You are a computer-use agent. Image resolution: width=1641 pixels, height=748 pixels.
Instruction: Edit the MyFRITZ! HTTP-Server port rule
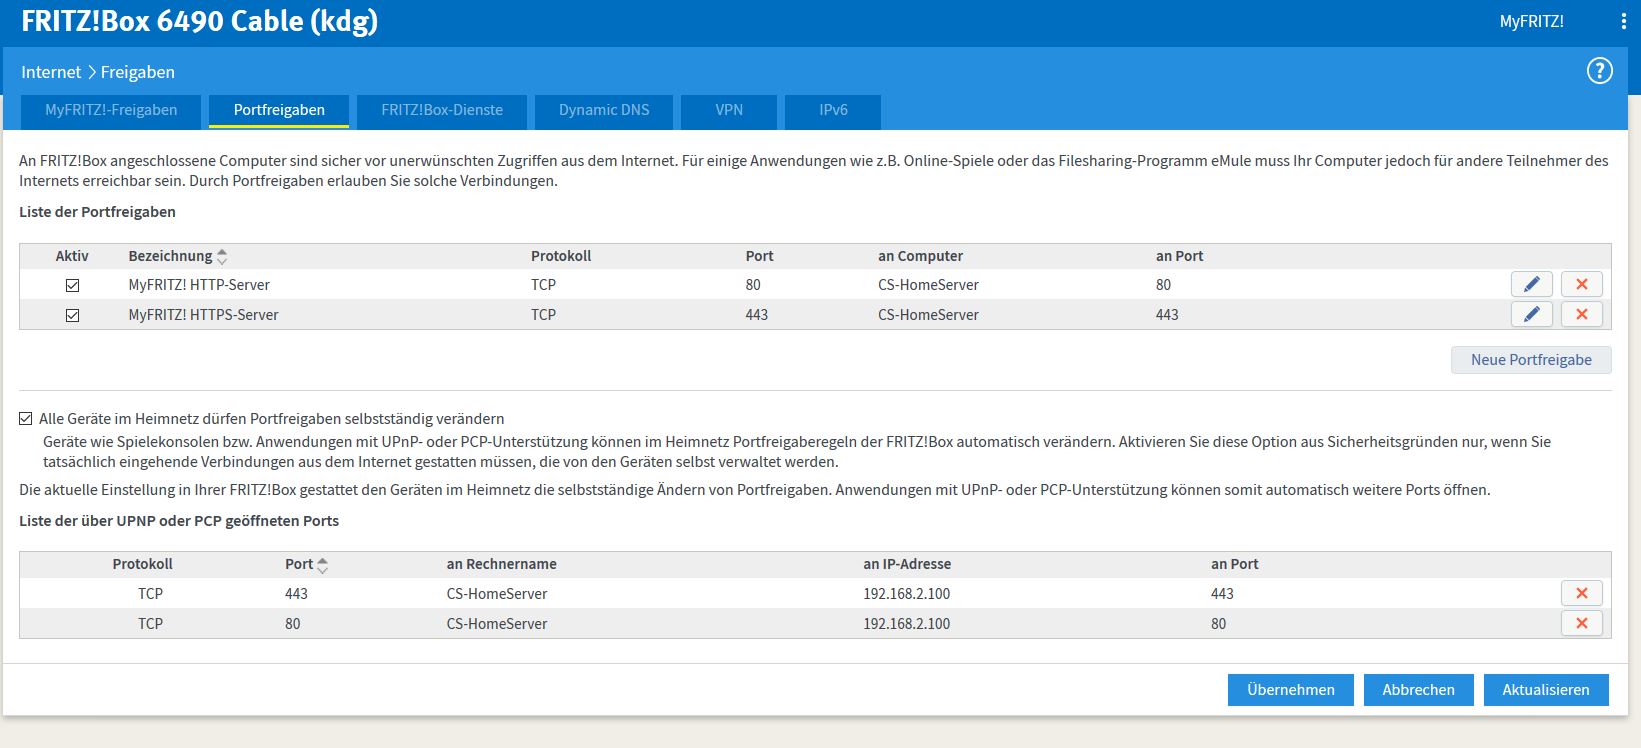(1531, 285)
